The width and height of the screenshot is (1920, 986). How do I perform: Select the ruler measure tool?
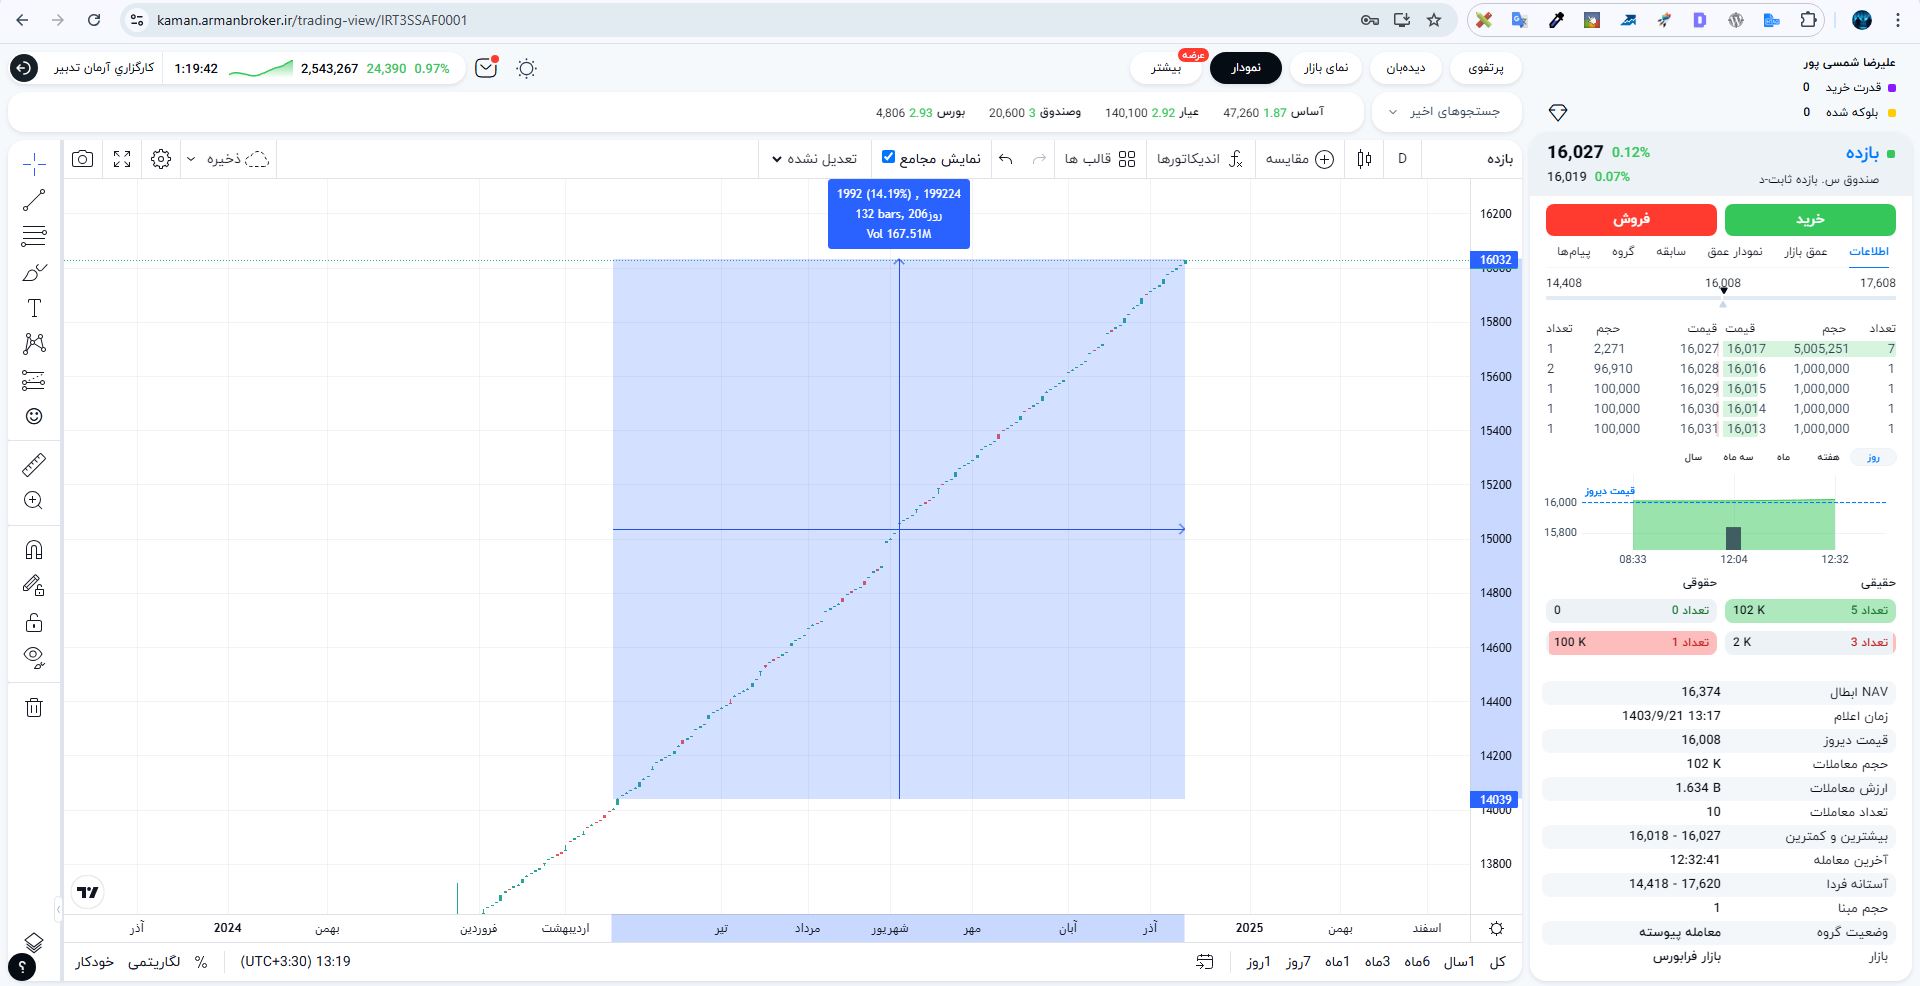(34, 465)
